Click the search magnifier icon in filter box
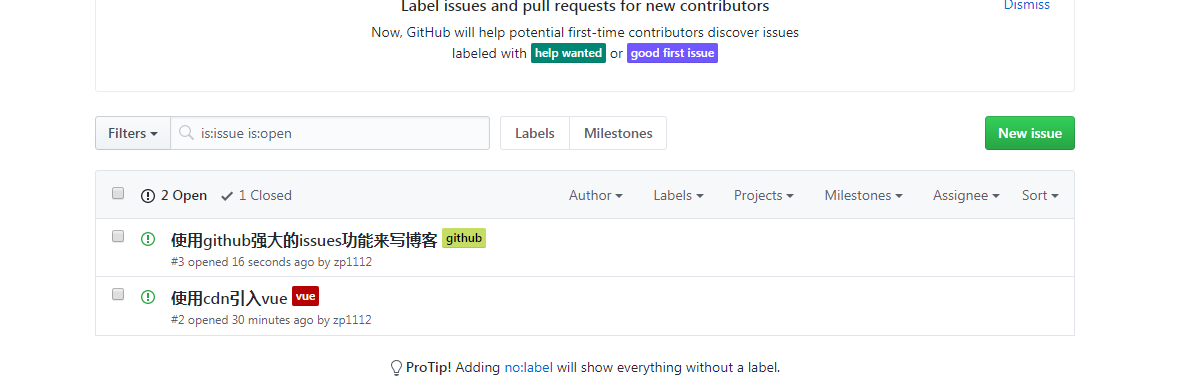Image resolution: width=1196 pixels, height=387 pixels. point(185,133)
